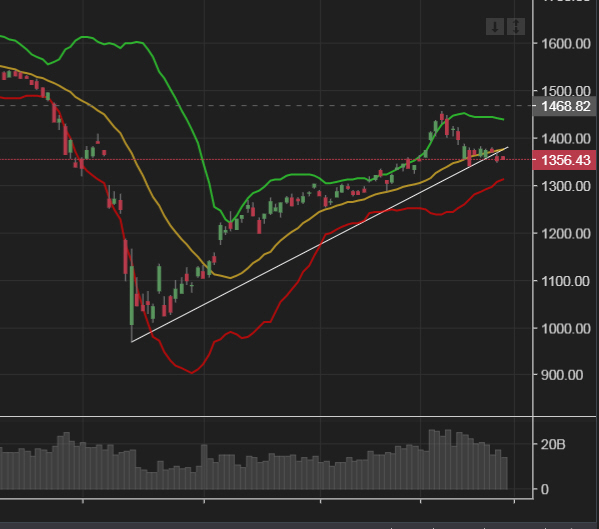Click the 1100.00 price axis label
Viewport: 599px width, 529px height.
[566, 281]
